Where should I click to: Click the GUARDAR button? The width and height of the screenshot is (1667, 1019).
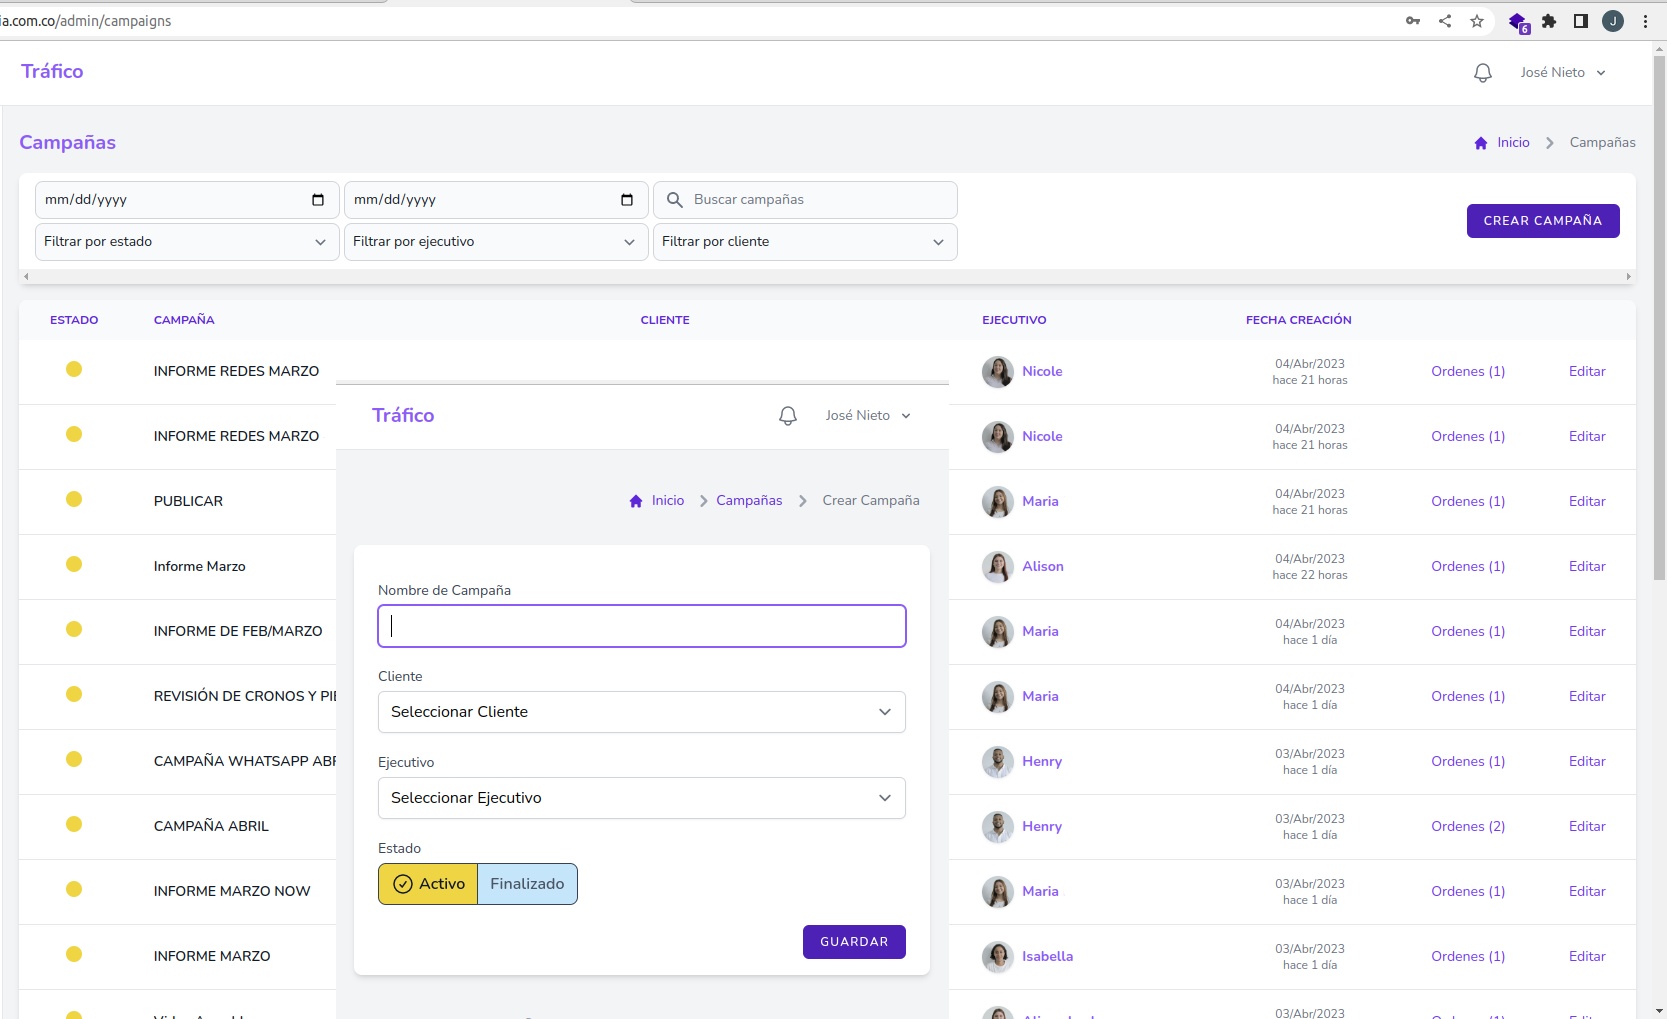(x=854, y=942)
